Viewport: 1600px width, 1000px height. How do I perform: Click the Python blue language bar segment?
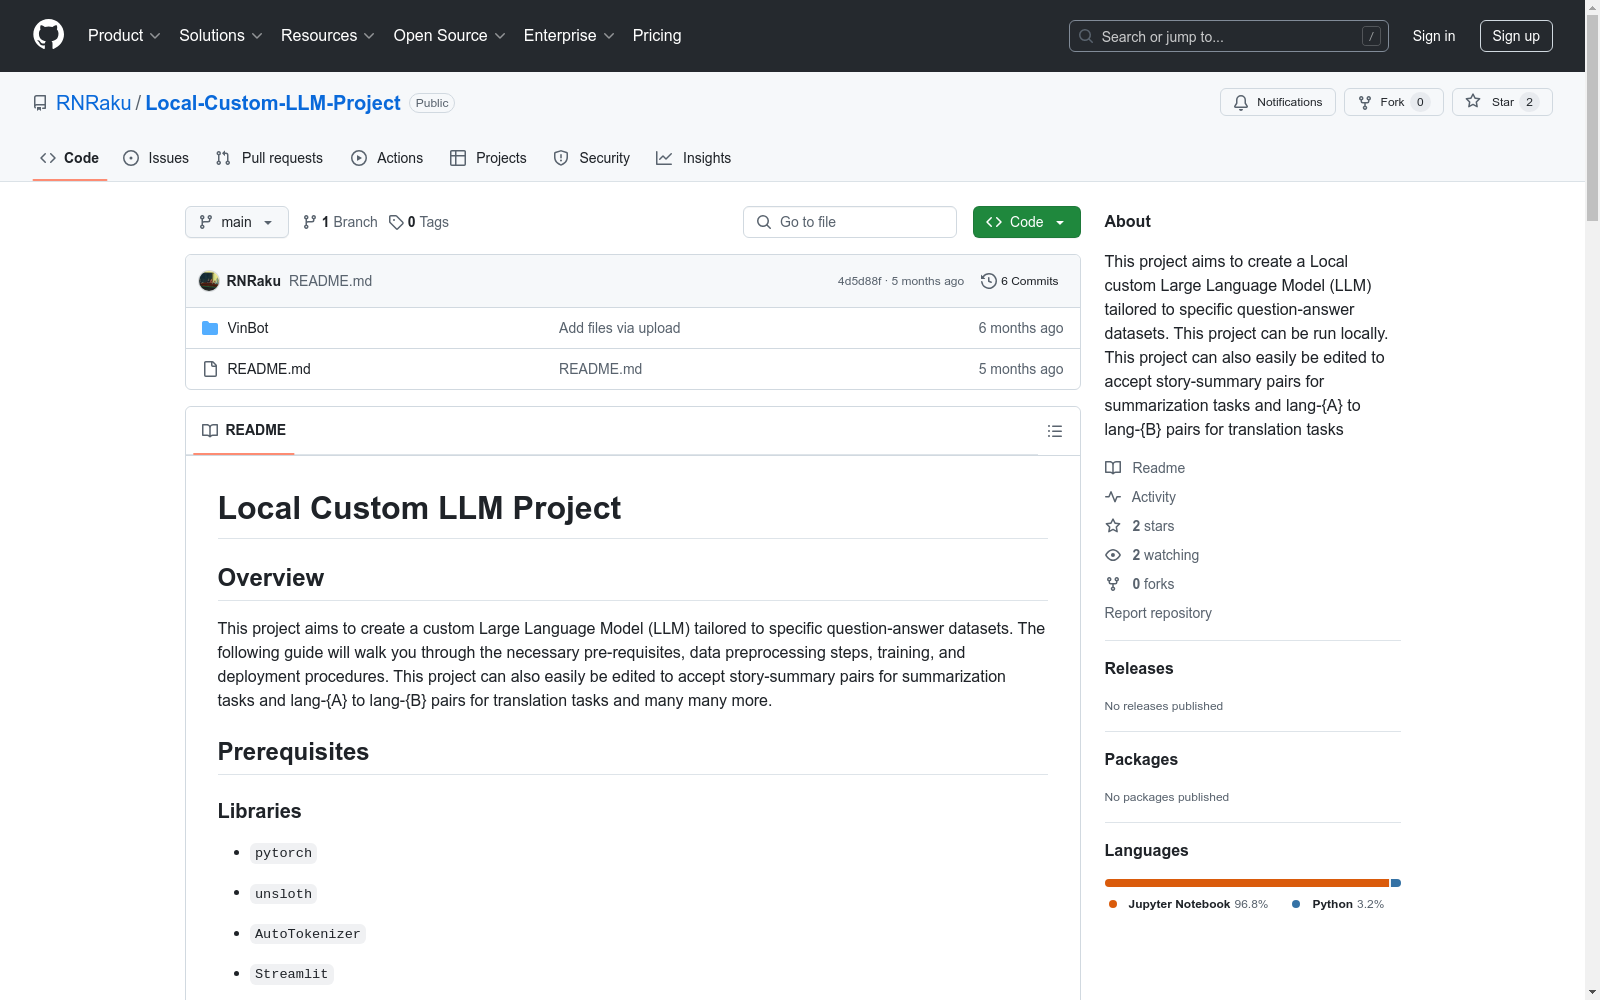1396,883
